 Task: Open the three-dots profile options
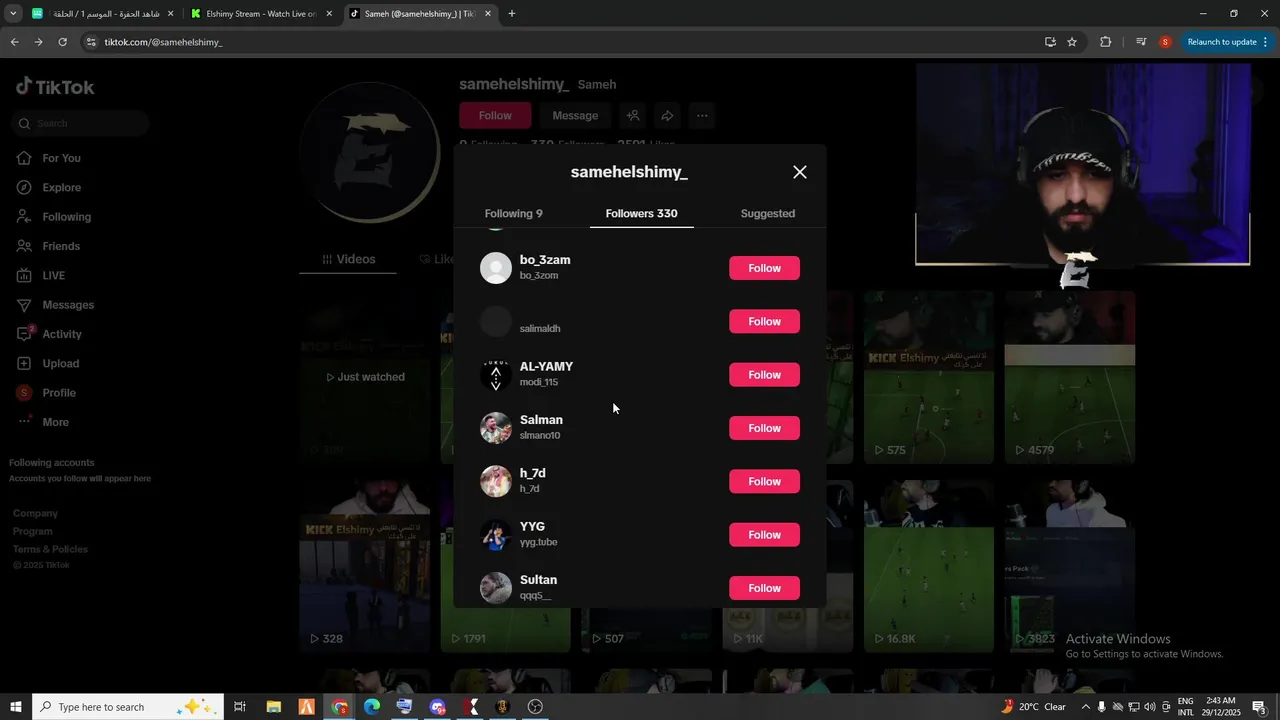702,116
